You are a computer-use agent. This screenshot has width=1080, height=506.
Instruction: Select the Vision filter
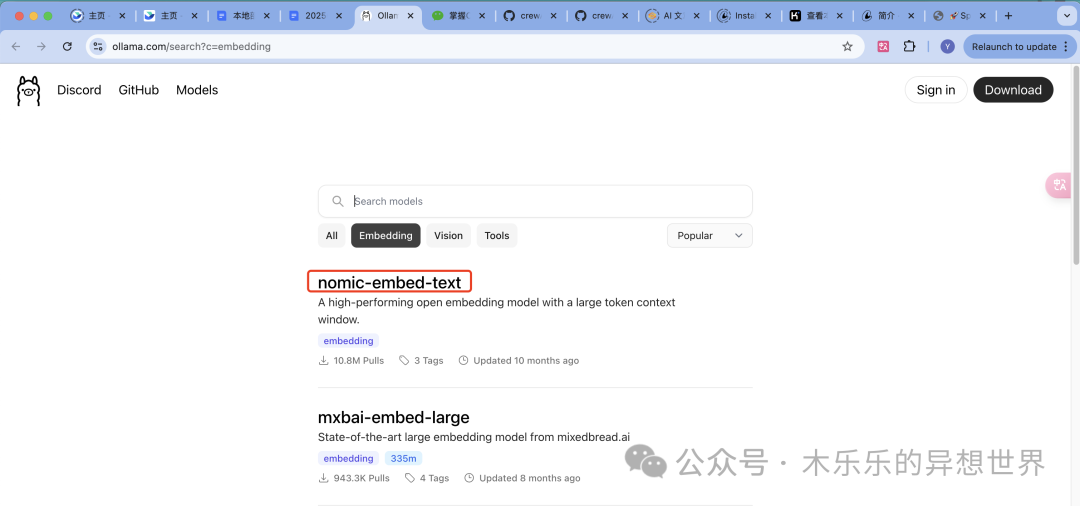point(448,235)
